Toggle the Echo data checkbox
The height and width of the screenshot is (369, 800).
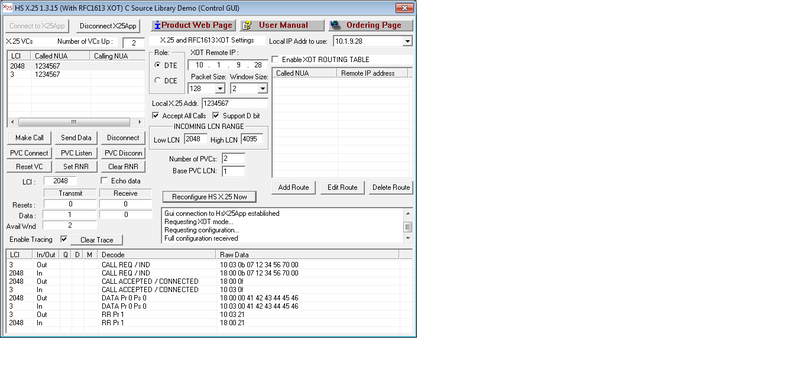(105, 181)
